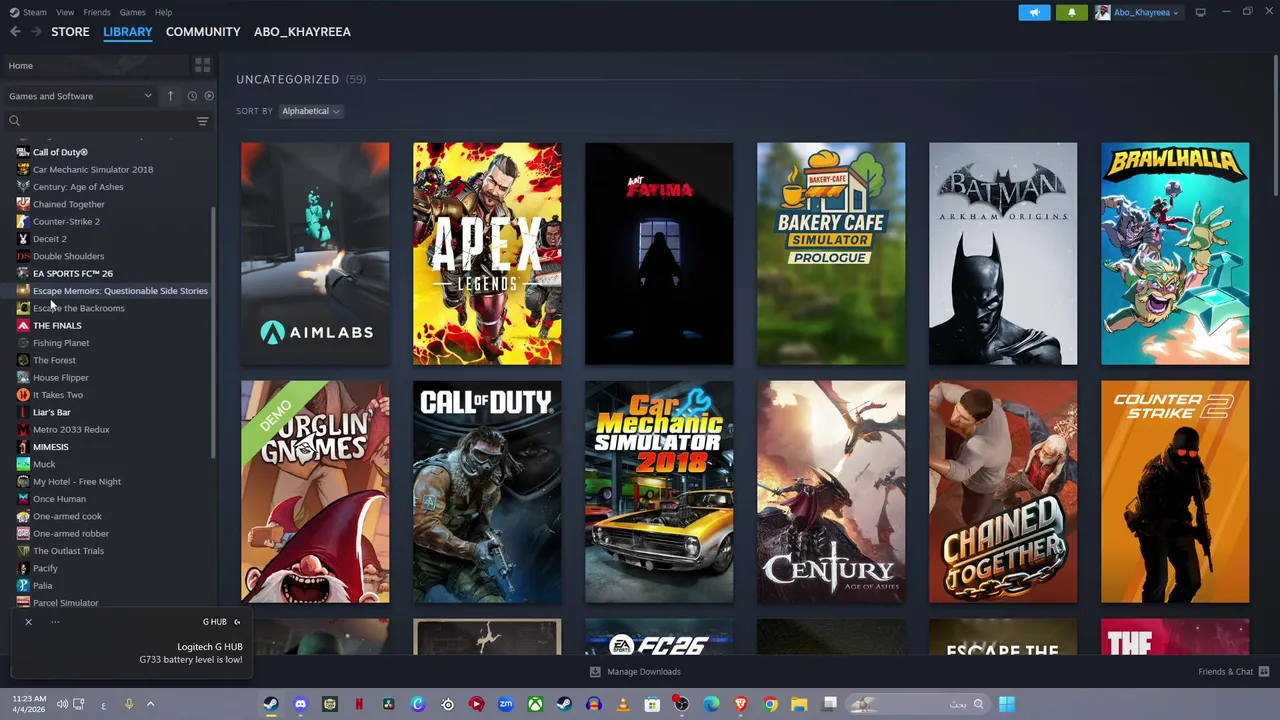
Task: Click the microphone tray icon
Action: (x=128, y=704)
